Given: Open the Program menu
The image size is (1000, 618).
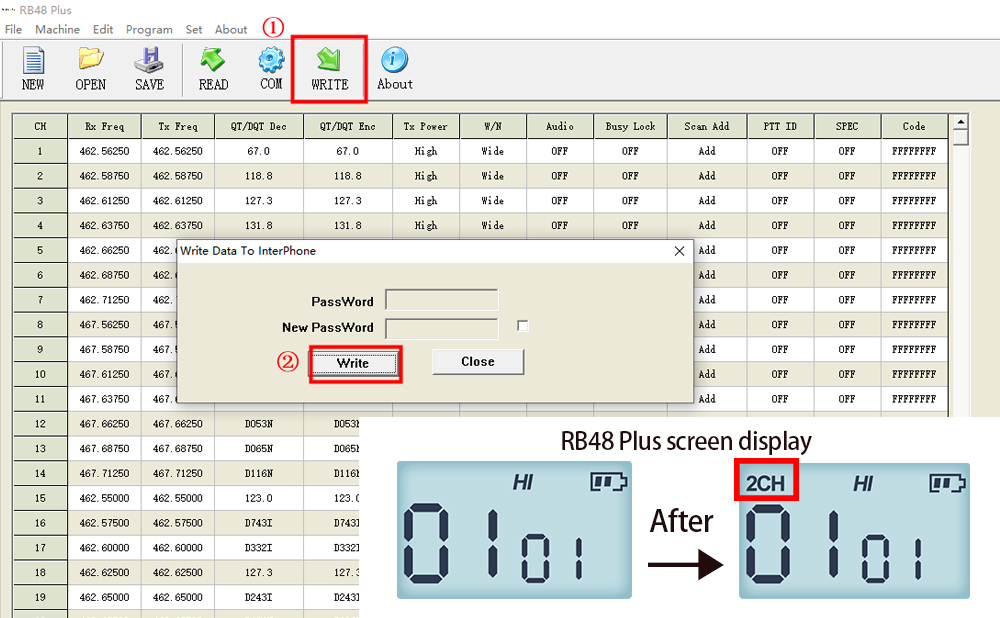Looking at the screenshot, I should point(149,29).
